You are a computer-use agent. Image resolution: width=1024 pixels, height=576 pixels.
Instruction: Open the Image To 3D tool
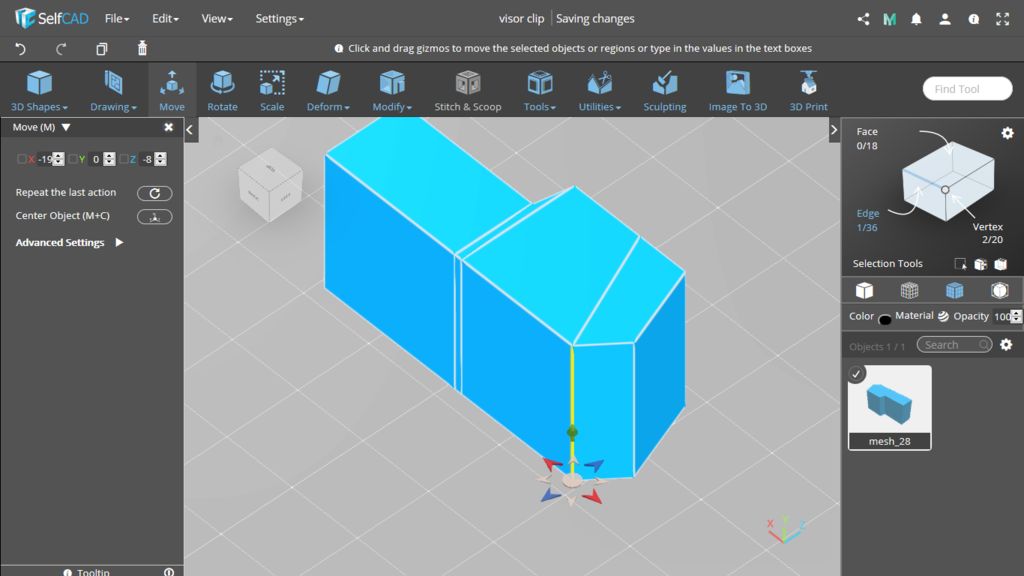(737, 90)
